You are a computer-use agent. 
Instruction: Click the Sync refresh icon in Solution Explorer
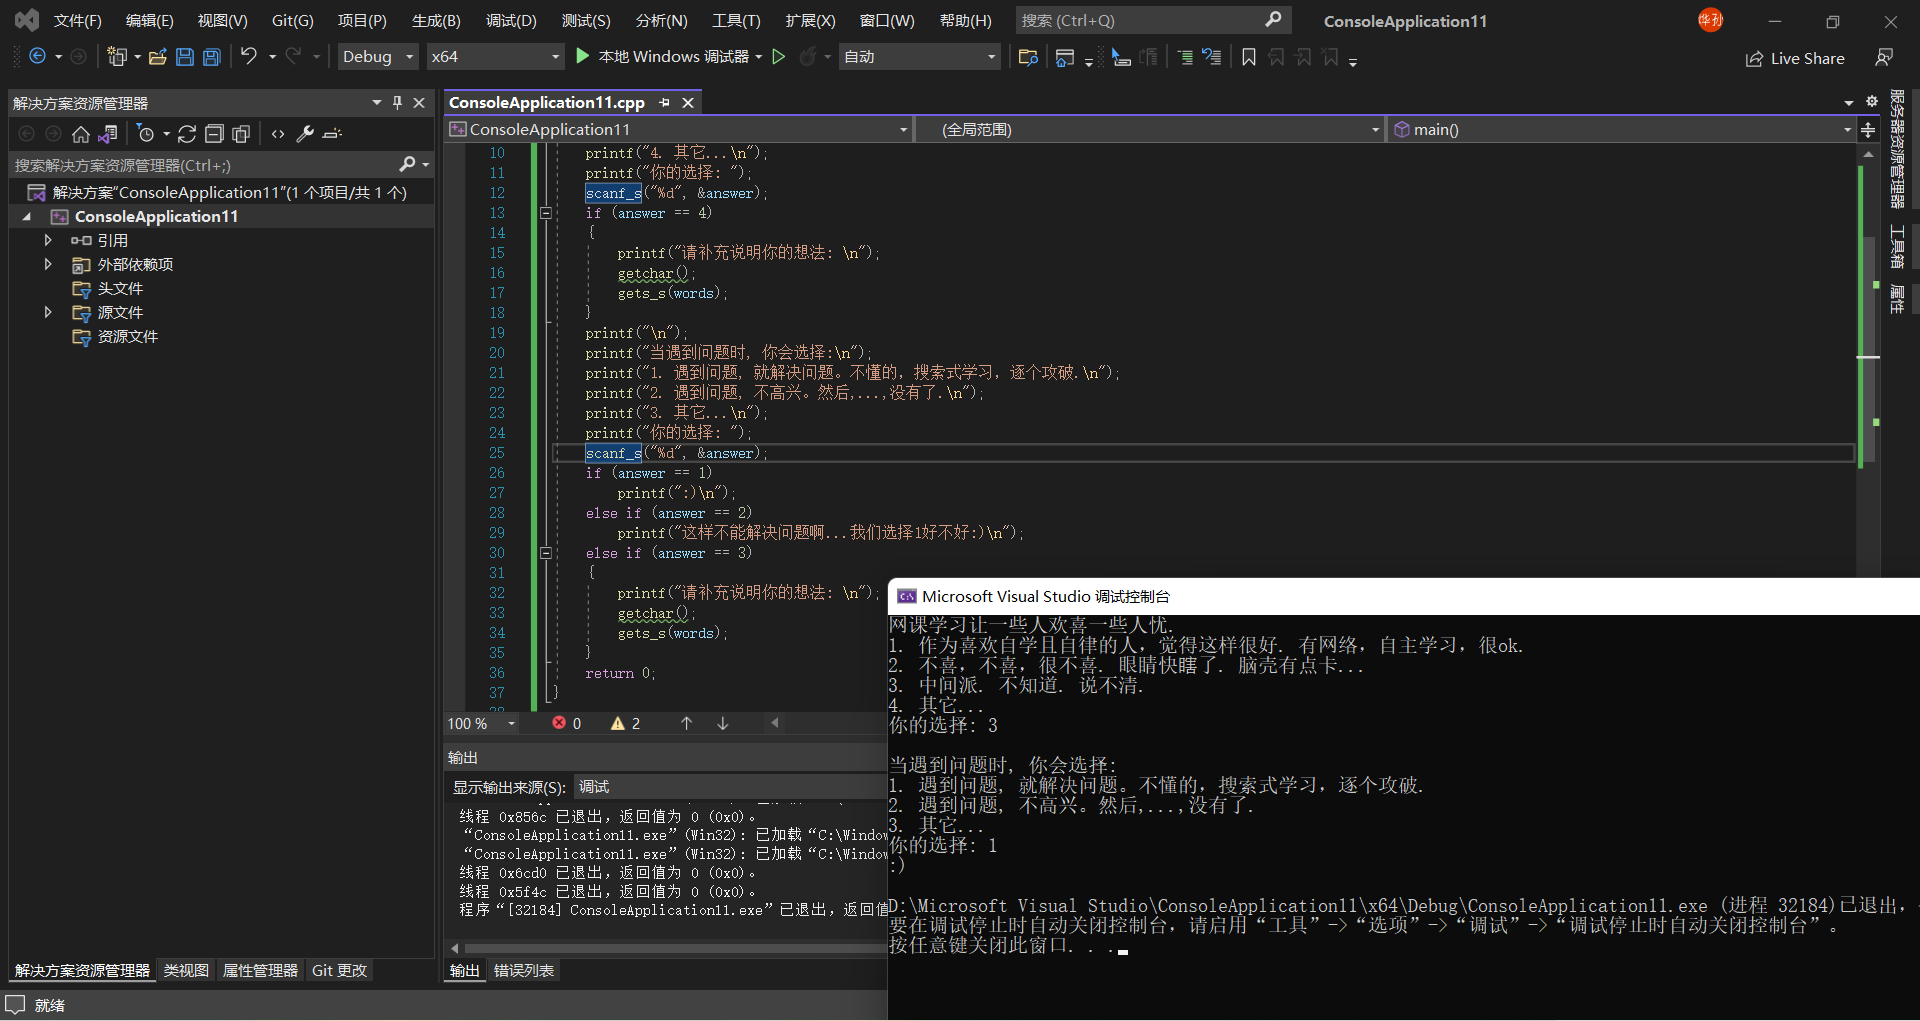point(187,134)
